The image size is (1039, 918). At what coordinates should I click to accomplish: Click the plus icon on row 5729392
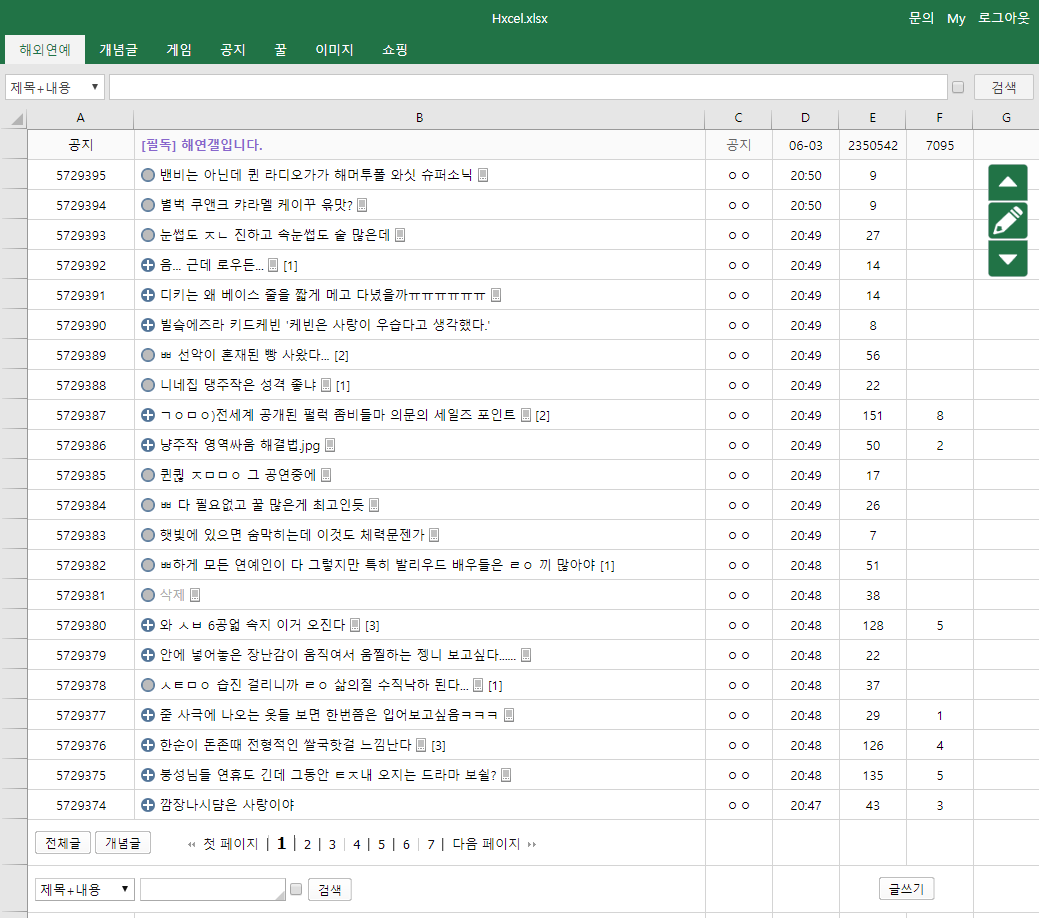(x=148, y=265)
